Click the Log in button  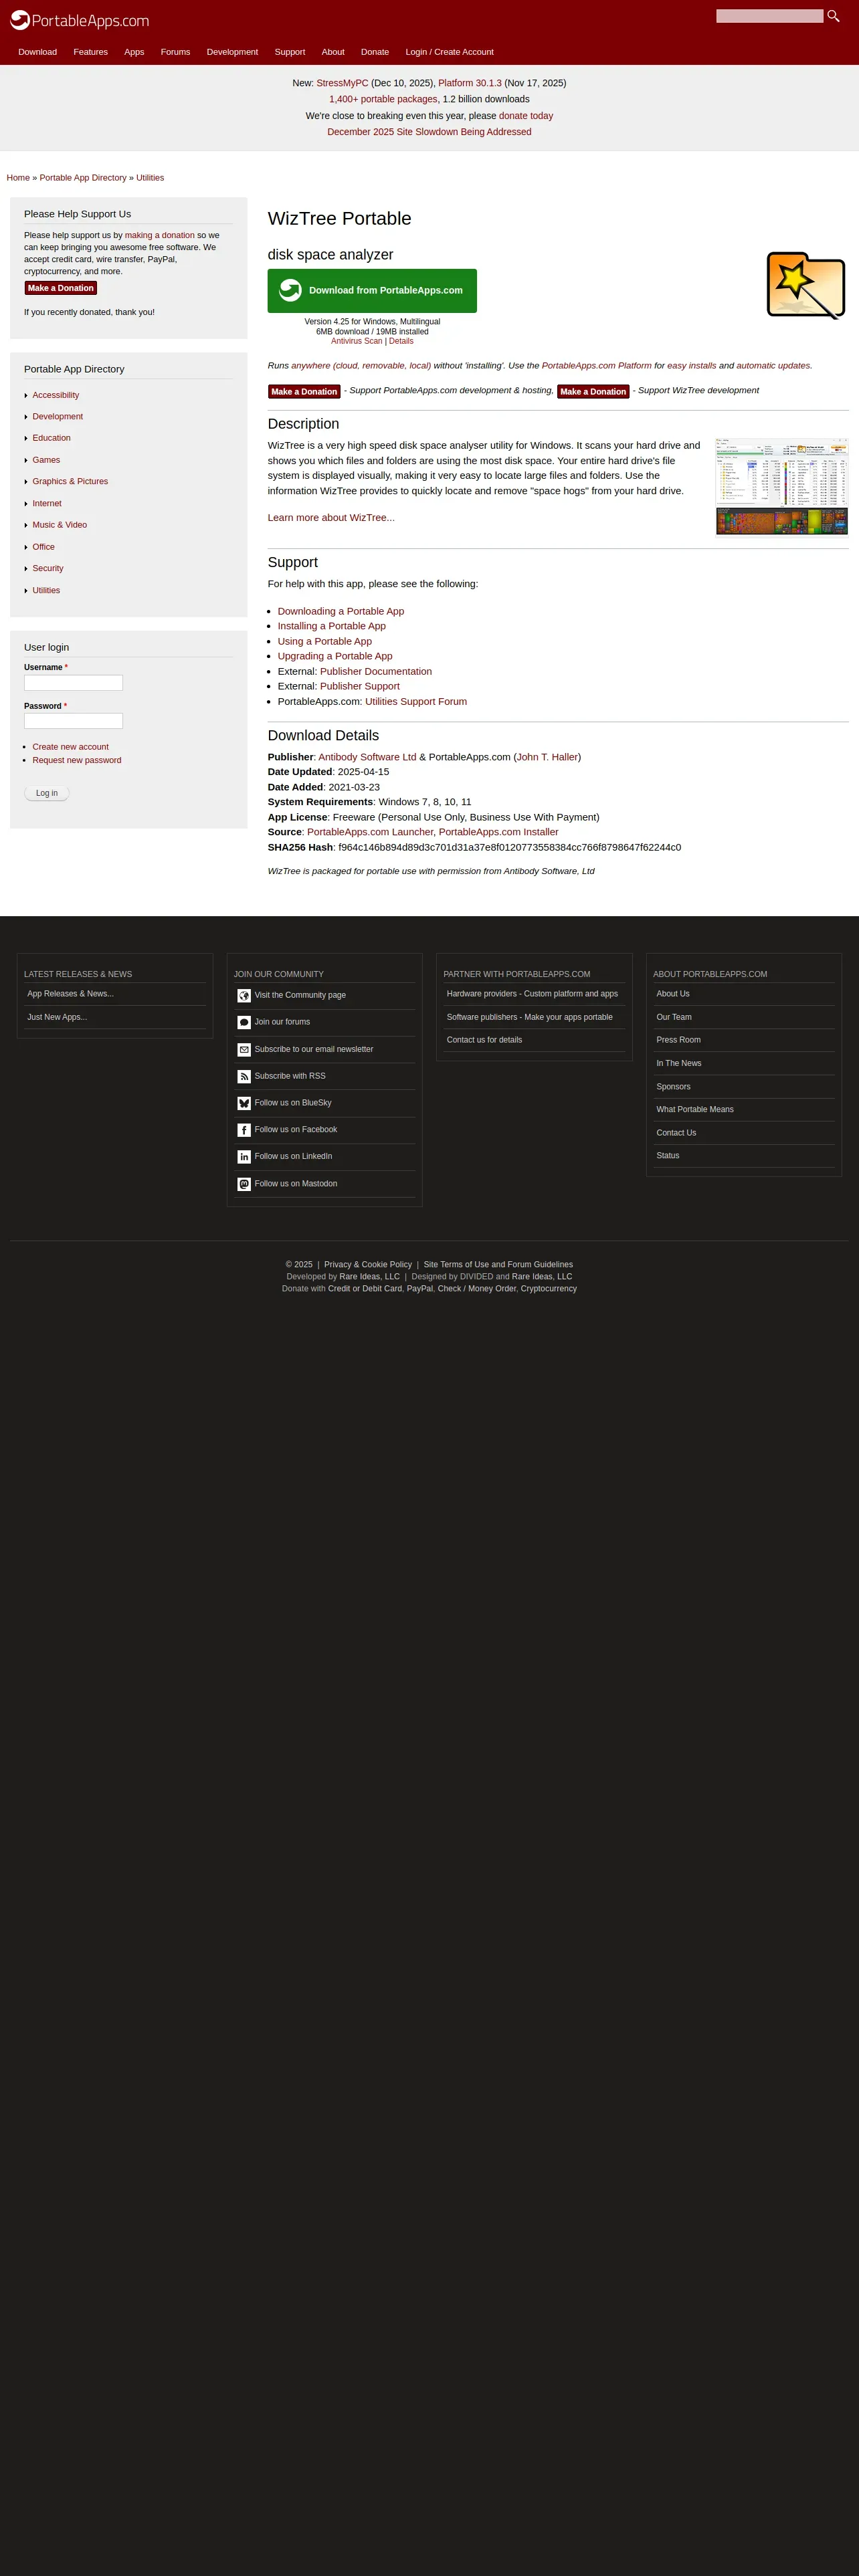47,793
